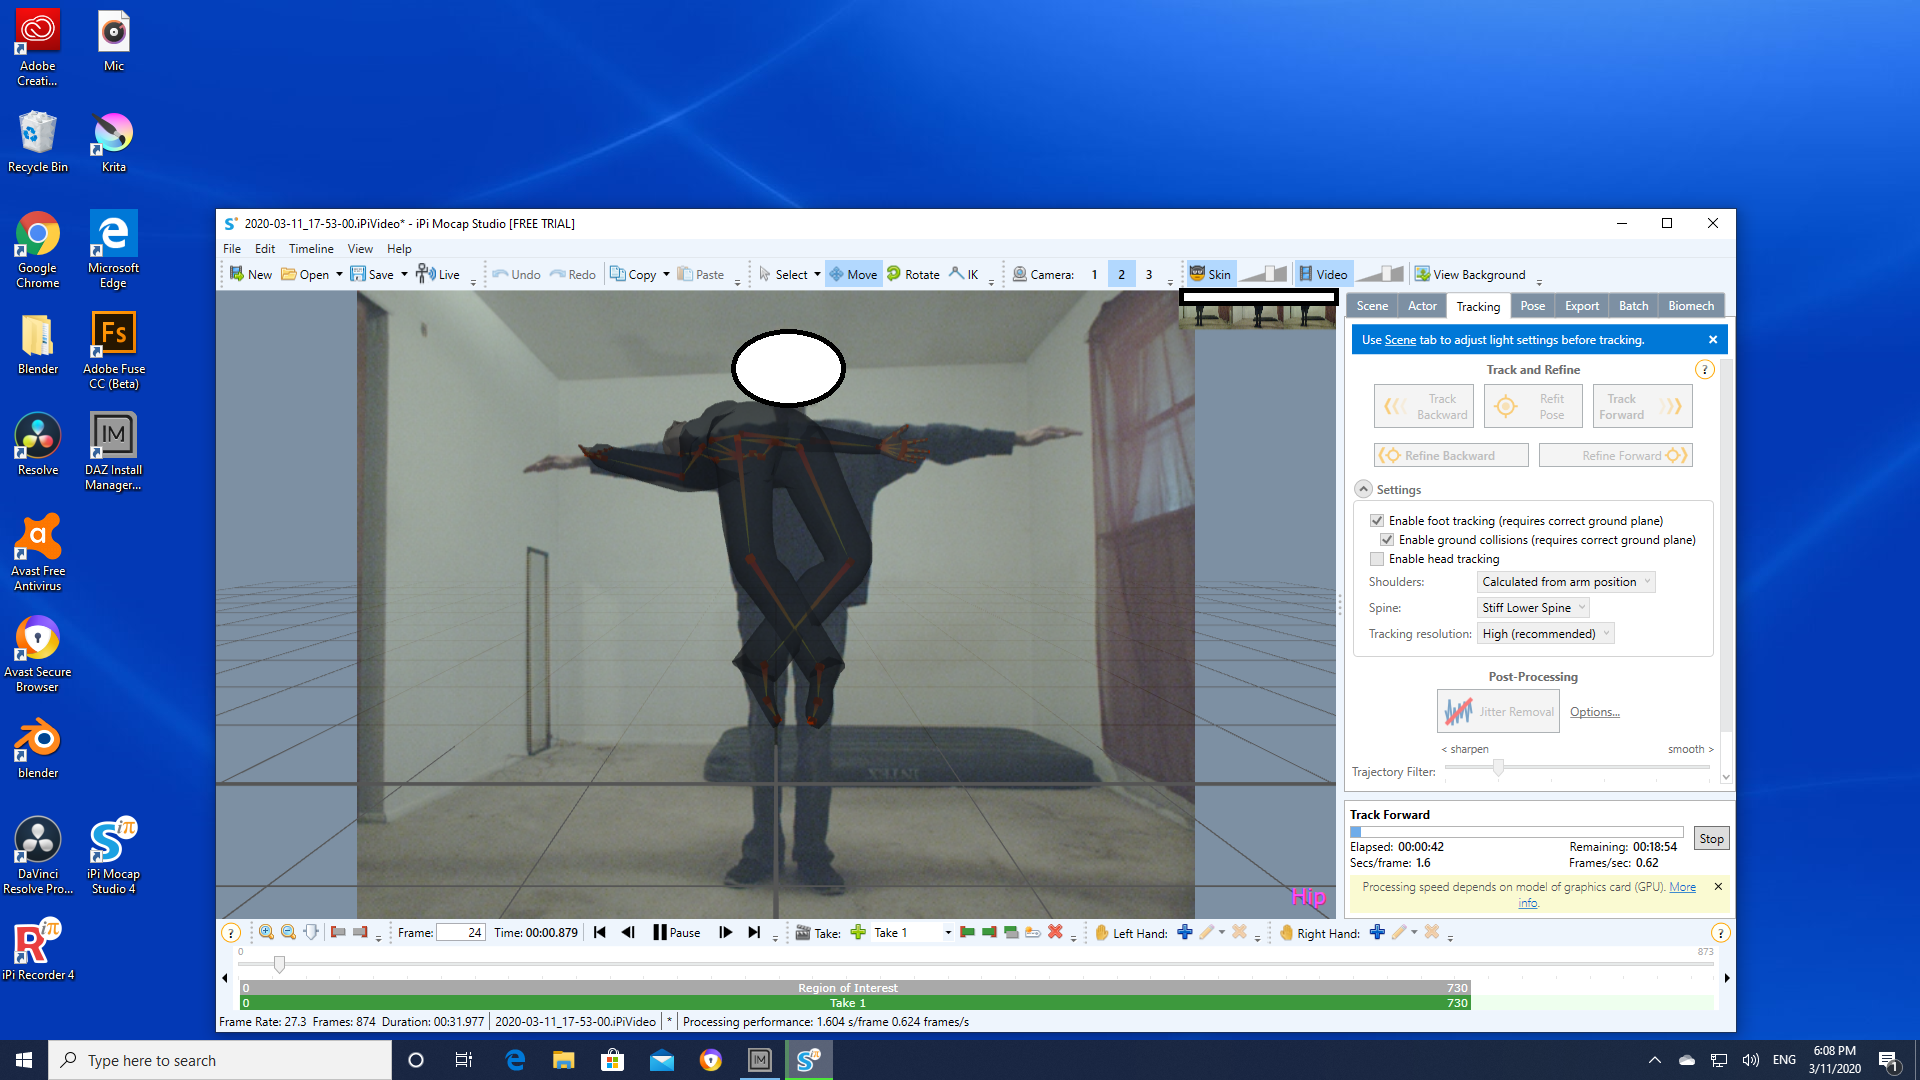Select the Rotate tool
The width and height of the screenshot is (1920, 1080).
coord(913,274)
